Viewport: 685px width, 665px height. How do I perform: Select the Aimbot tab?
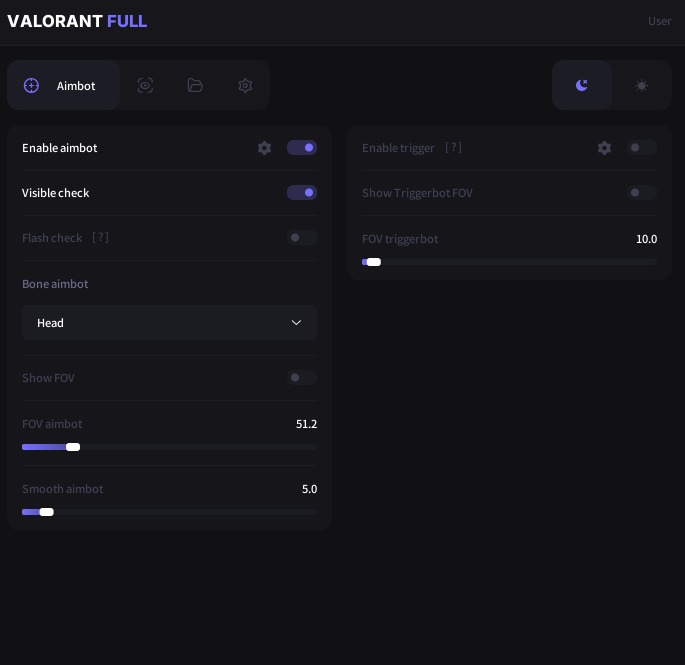[x=64, y=86]
